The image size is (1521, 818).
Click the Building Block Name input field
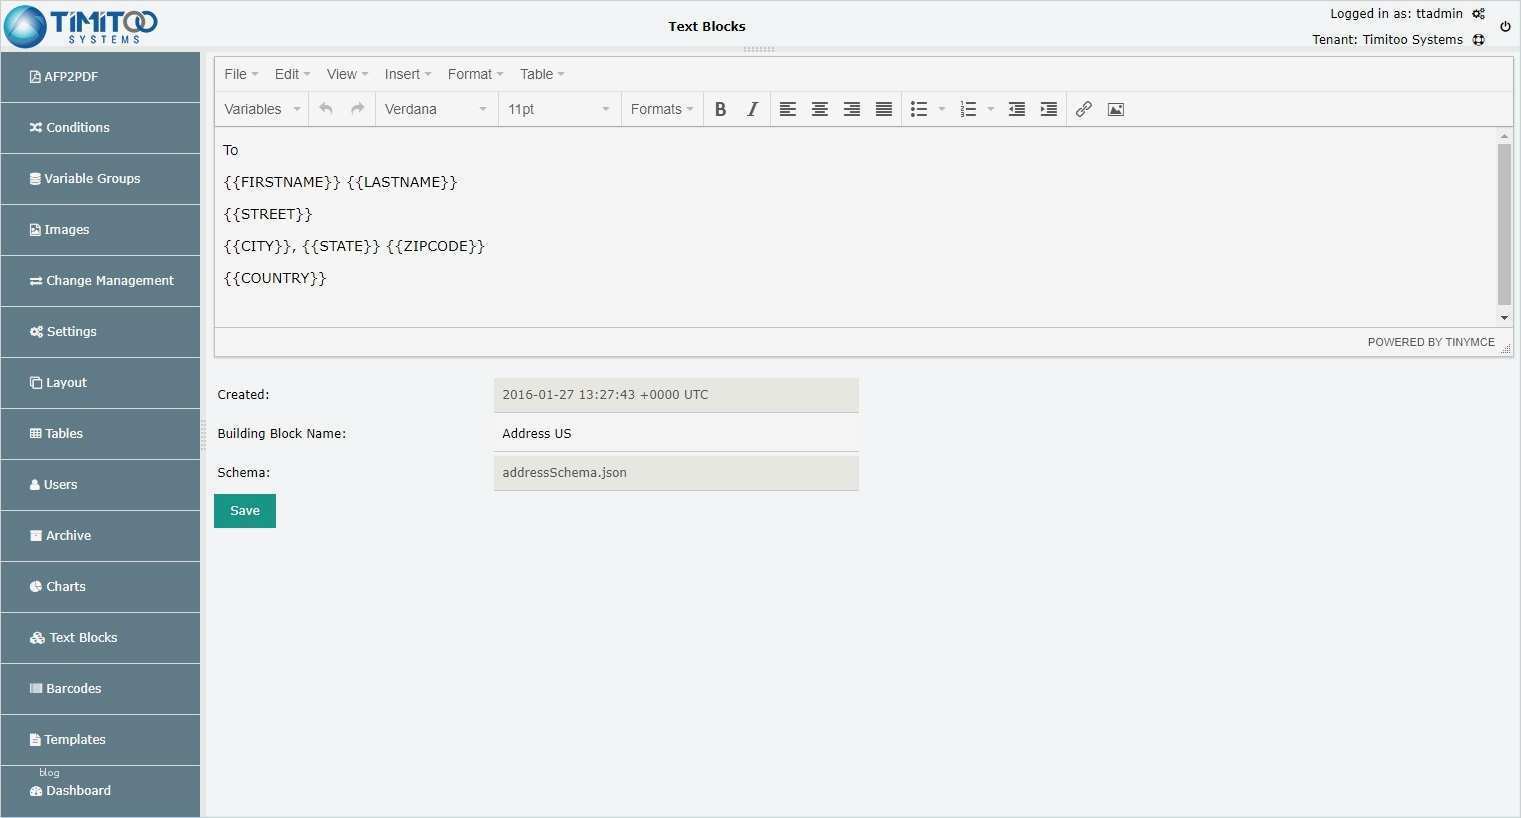pyautogui.click(x=676, y=434)
